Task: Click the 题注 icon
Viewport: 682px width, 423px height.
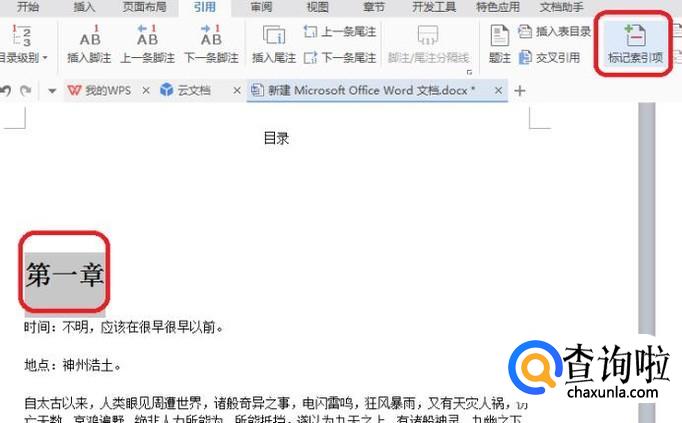Action: click(x=500, y=44)
